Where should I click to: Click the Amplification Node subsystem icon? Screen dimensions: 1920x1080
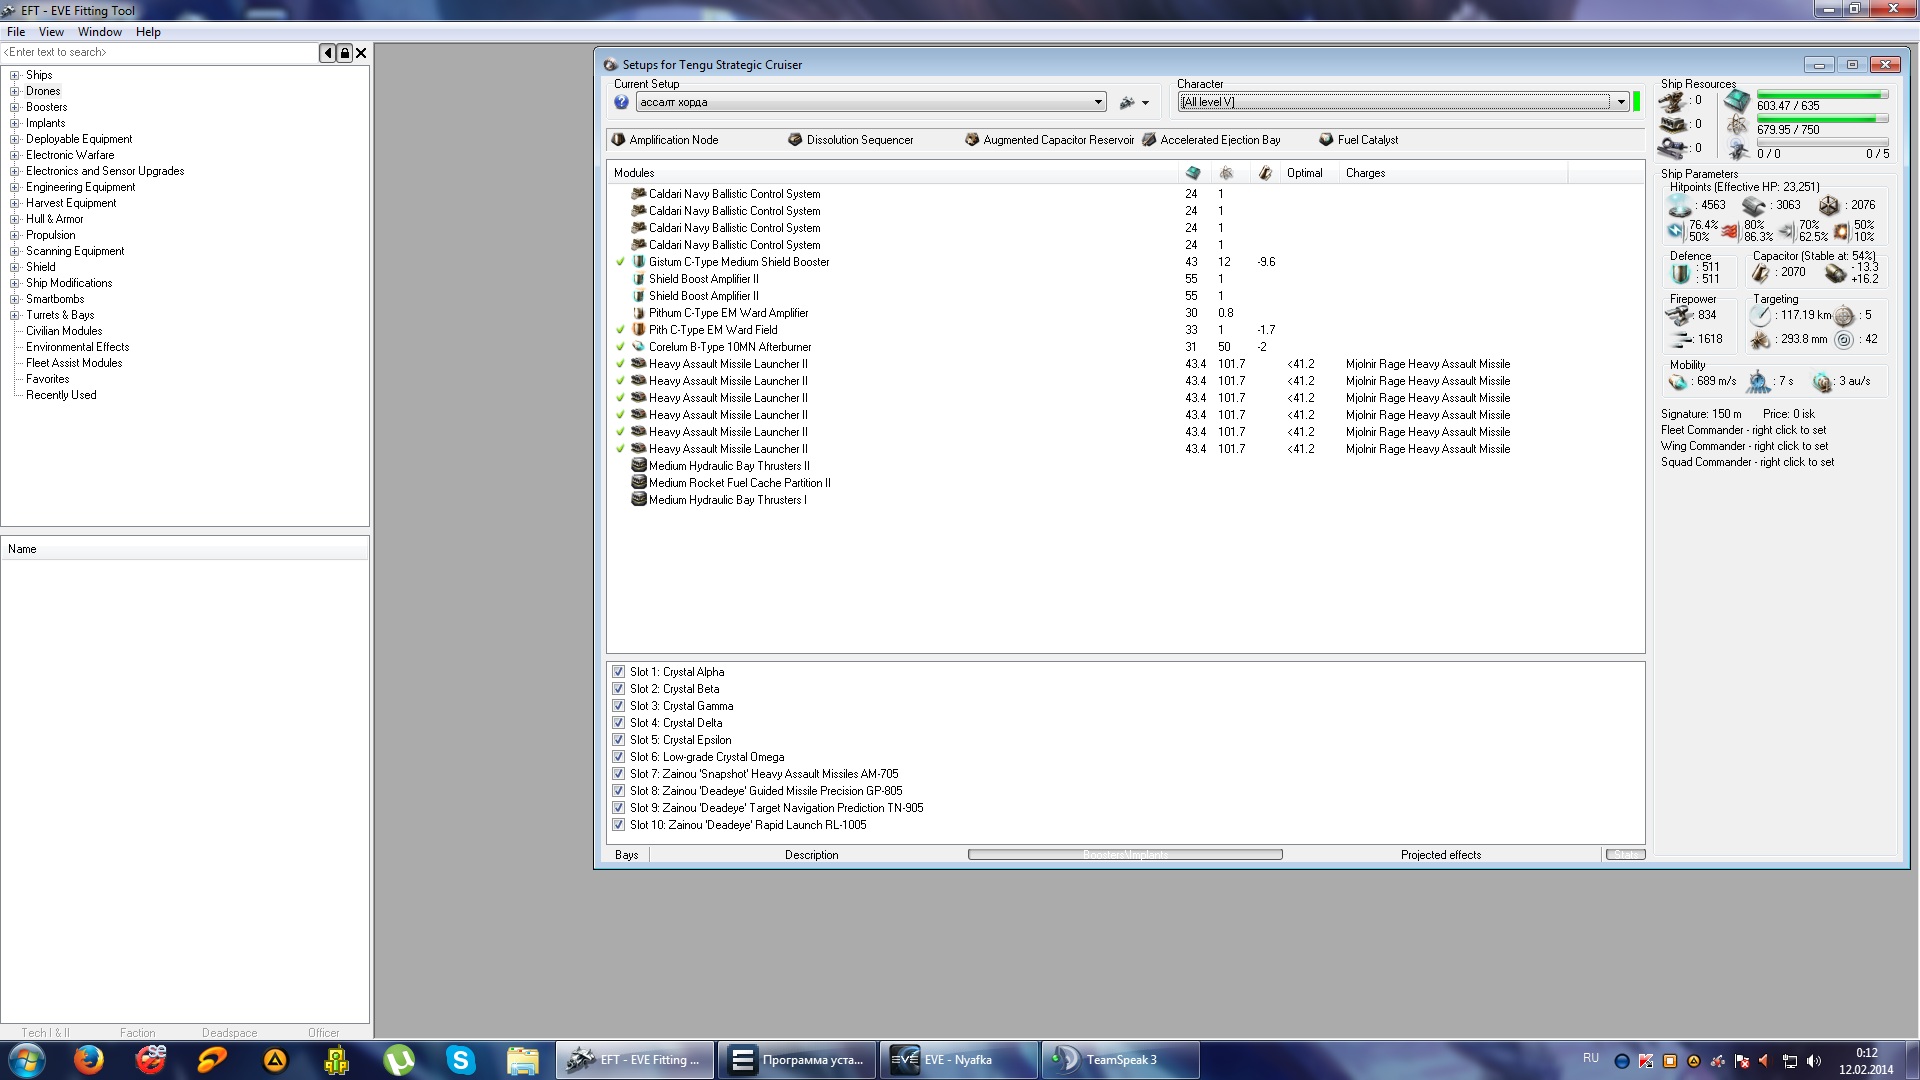coord(618,140)
